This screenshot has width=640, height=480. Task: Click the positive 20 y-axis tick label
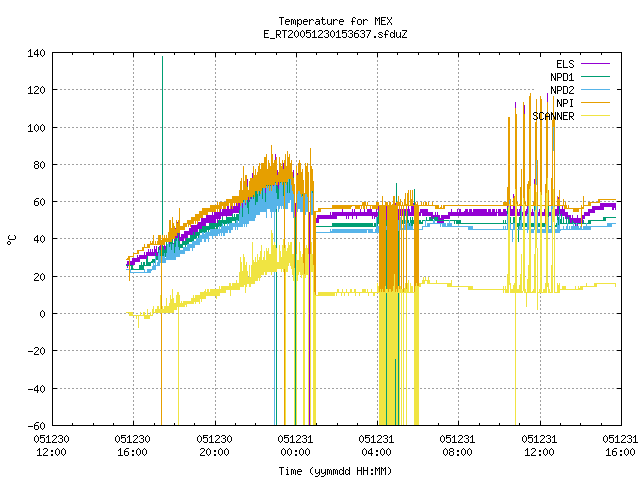tap(39, 277)
